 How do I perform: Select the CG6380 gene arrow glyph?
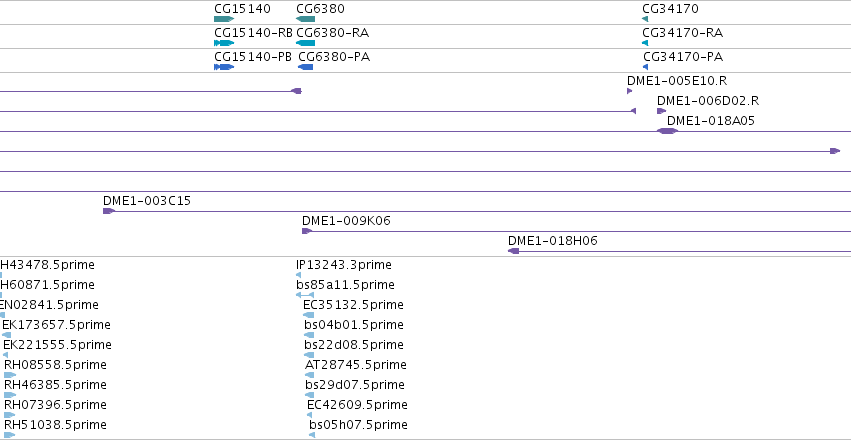click(x=306, y=19)
